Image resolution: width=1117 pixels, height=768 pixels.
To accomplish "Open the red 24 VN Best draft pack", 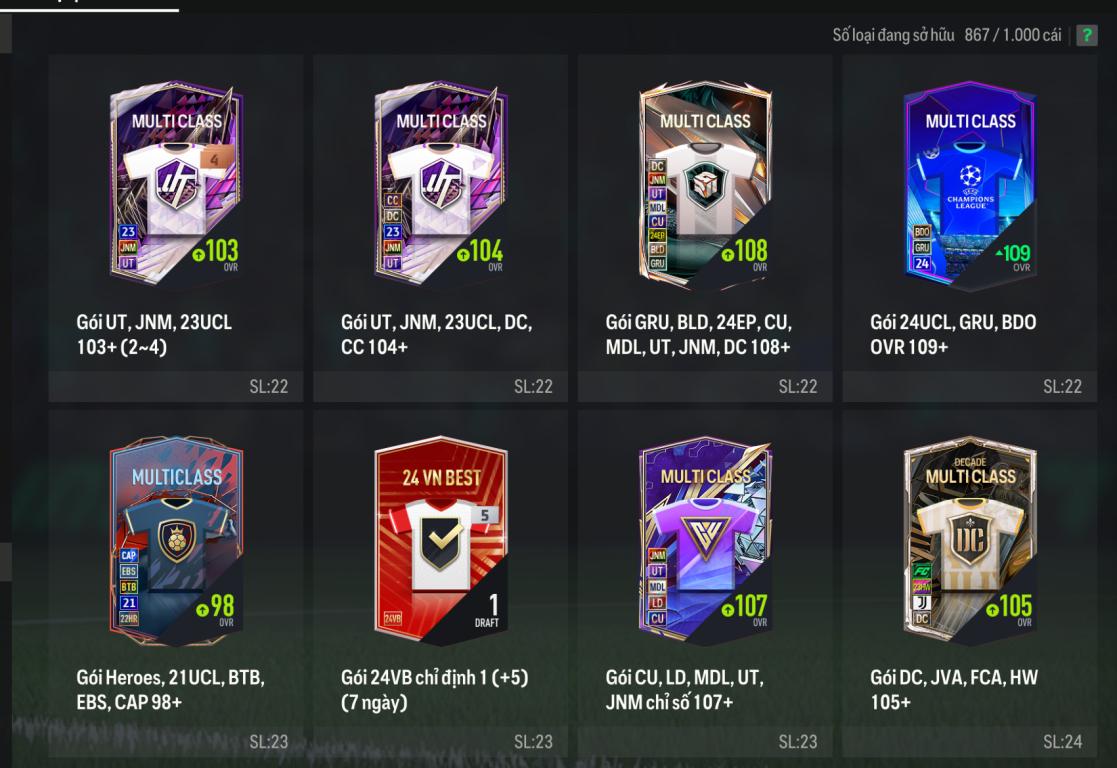I will tap(441, 541).
